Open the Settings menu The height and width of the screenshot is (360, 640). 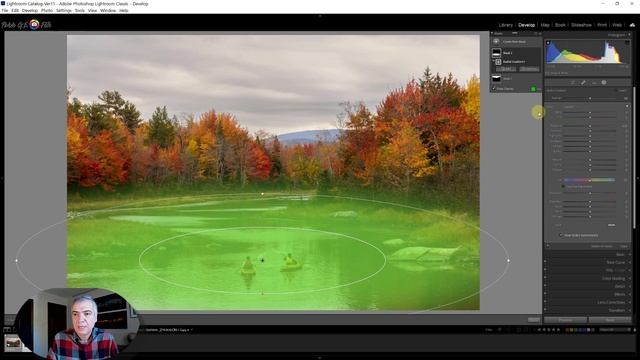(x=64, y=10)
